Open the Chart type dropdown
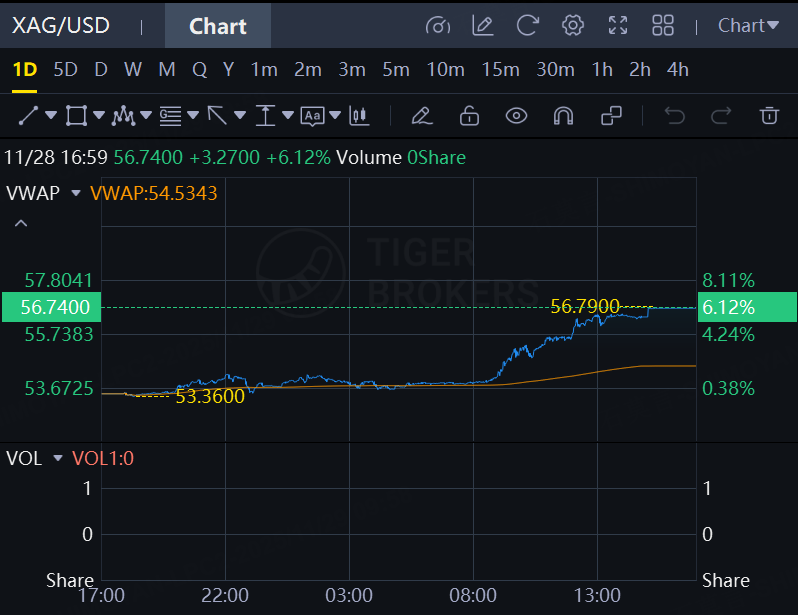 click(748, 25)
